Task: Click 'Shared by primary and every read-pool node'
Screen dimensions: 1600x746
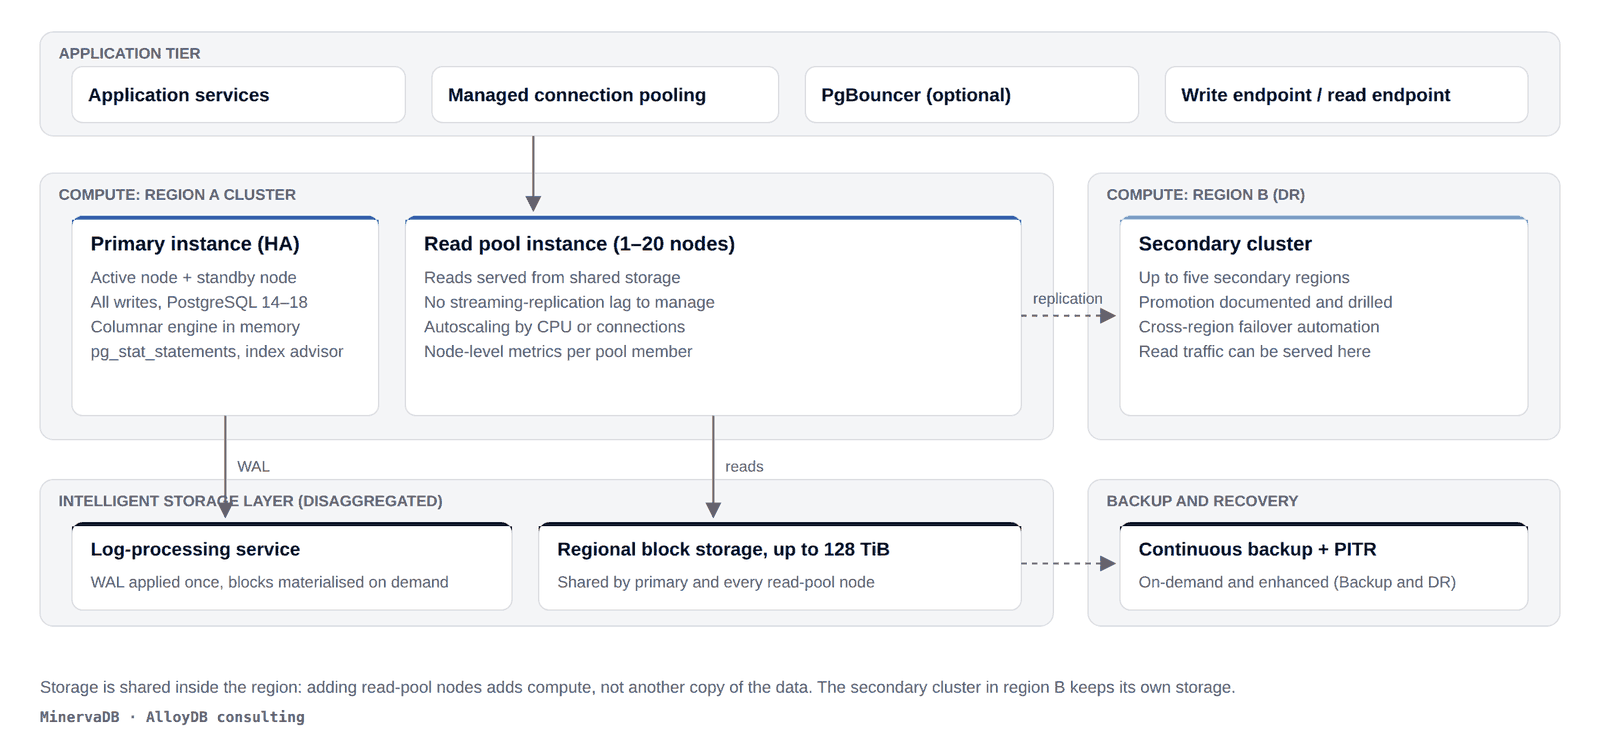Action: coord(716,582)
